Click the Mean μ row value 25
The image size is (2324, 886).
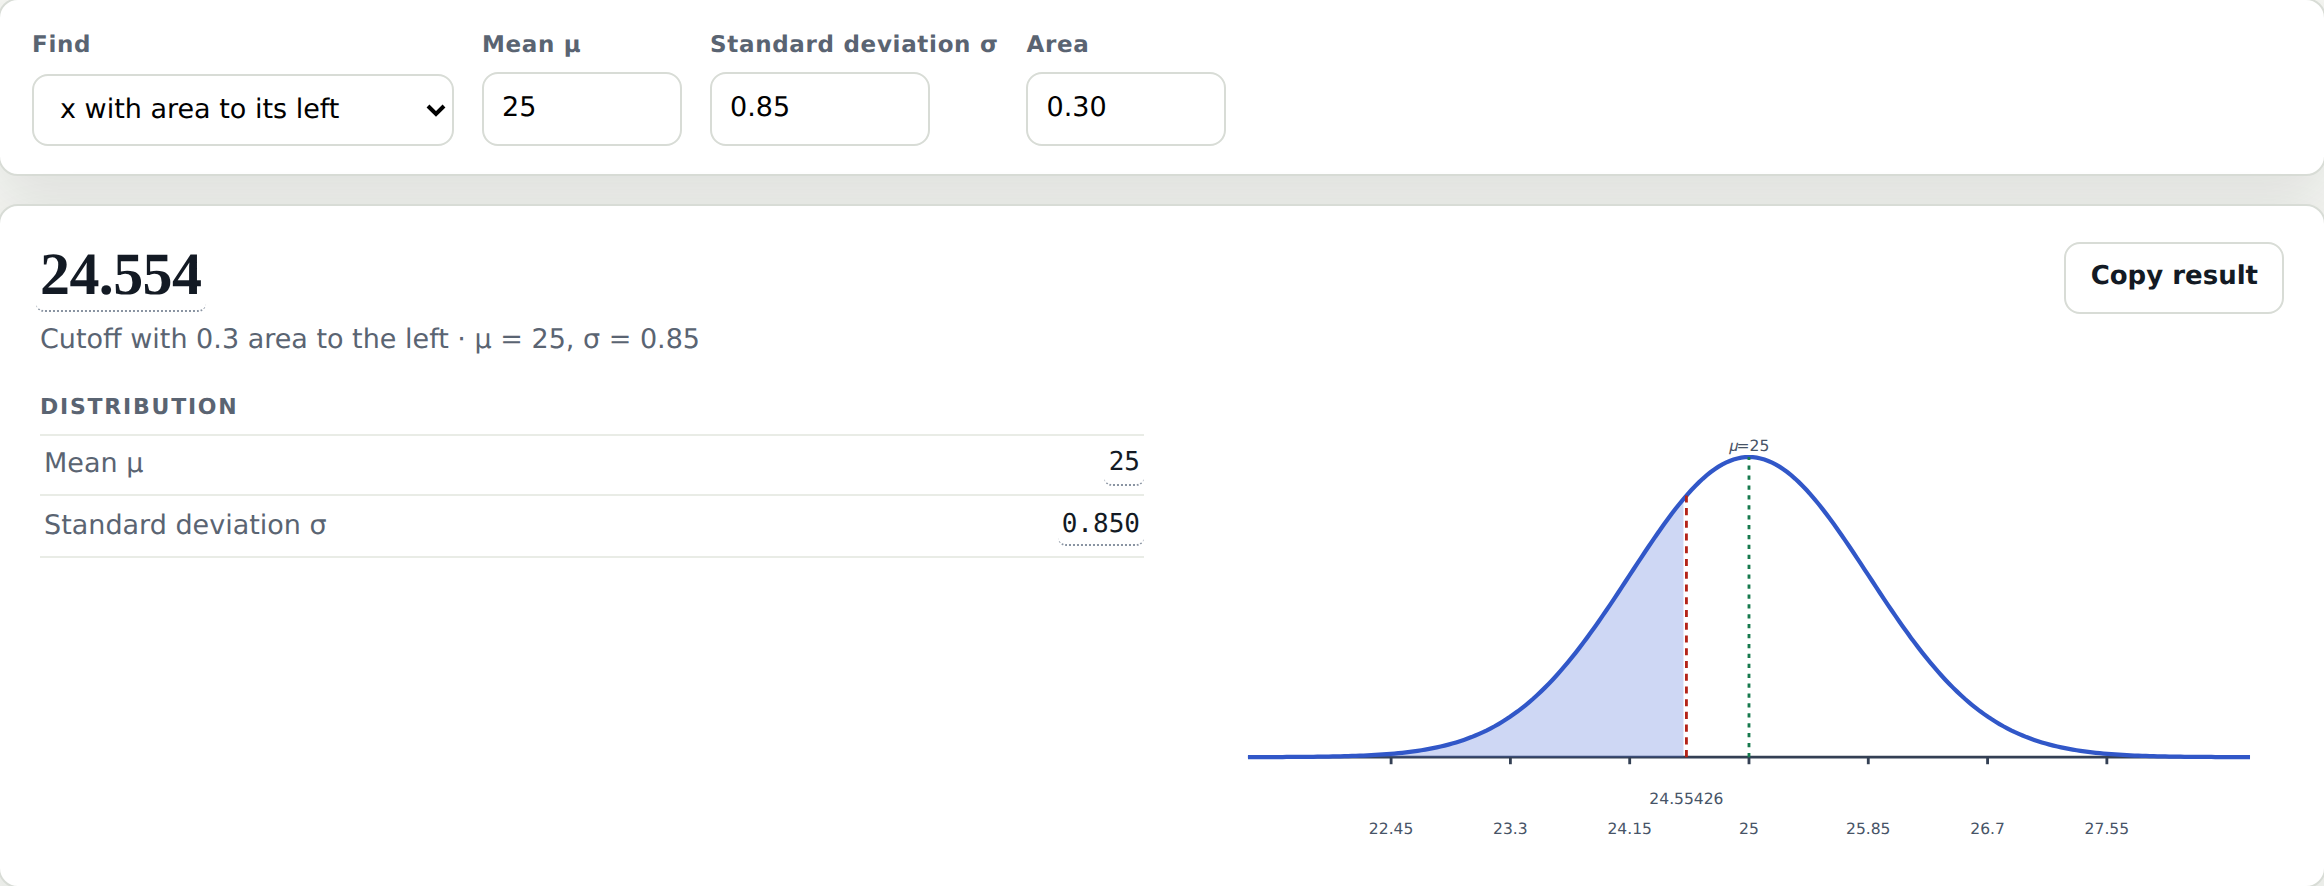click(x=1124, y=461)
